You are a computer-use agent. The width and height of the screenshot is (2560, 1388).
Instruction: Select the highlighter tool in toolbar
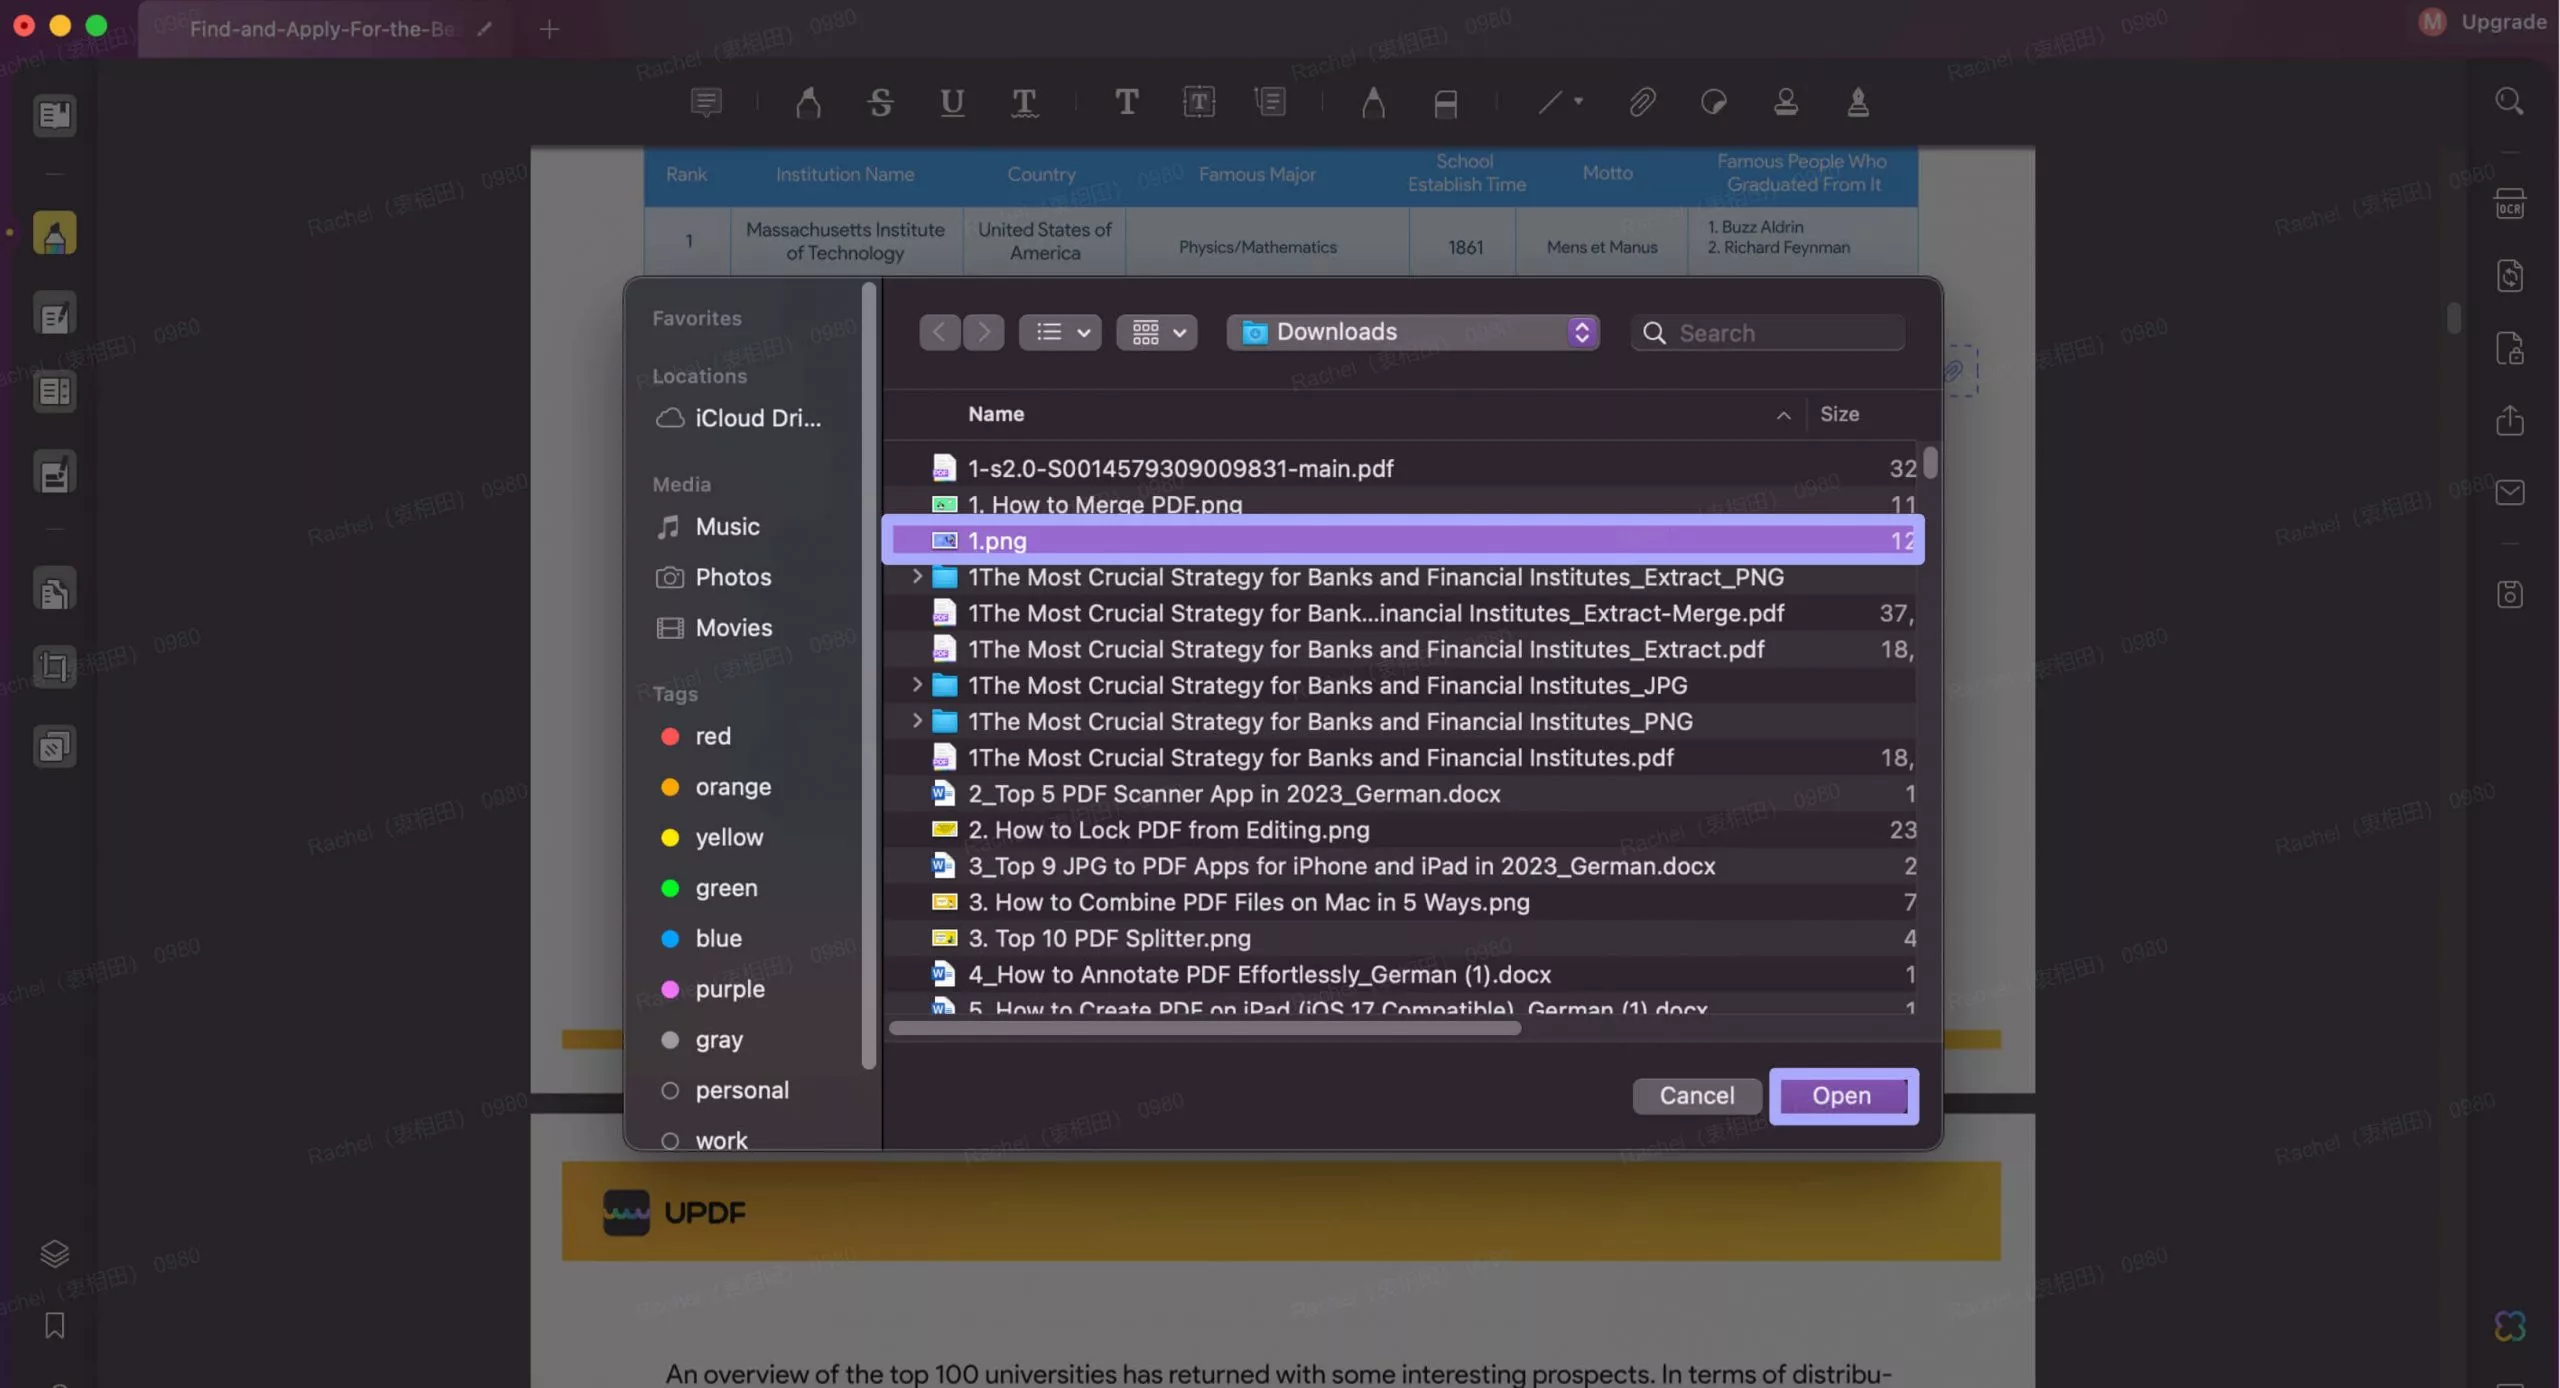click(808, 102)
